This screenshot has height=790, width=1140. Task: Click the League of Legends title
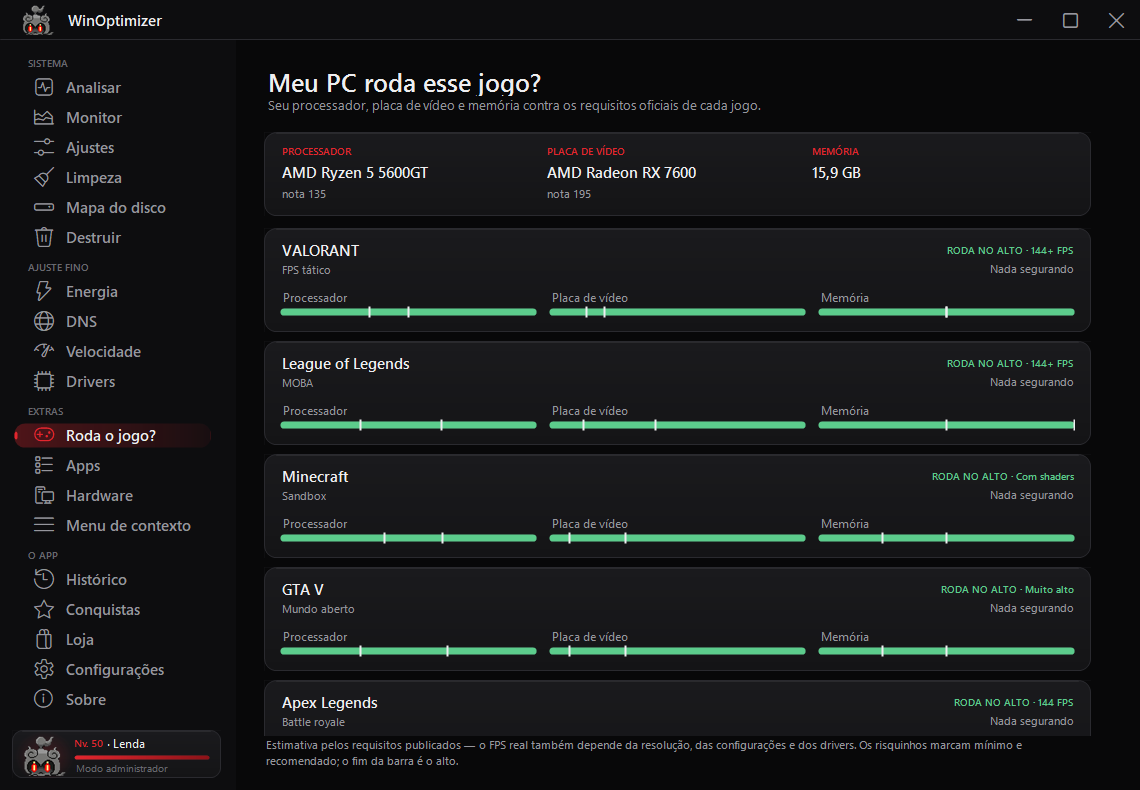[345, 363]
